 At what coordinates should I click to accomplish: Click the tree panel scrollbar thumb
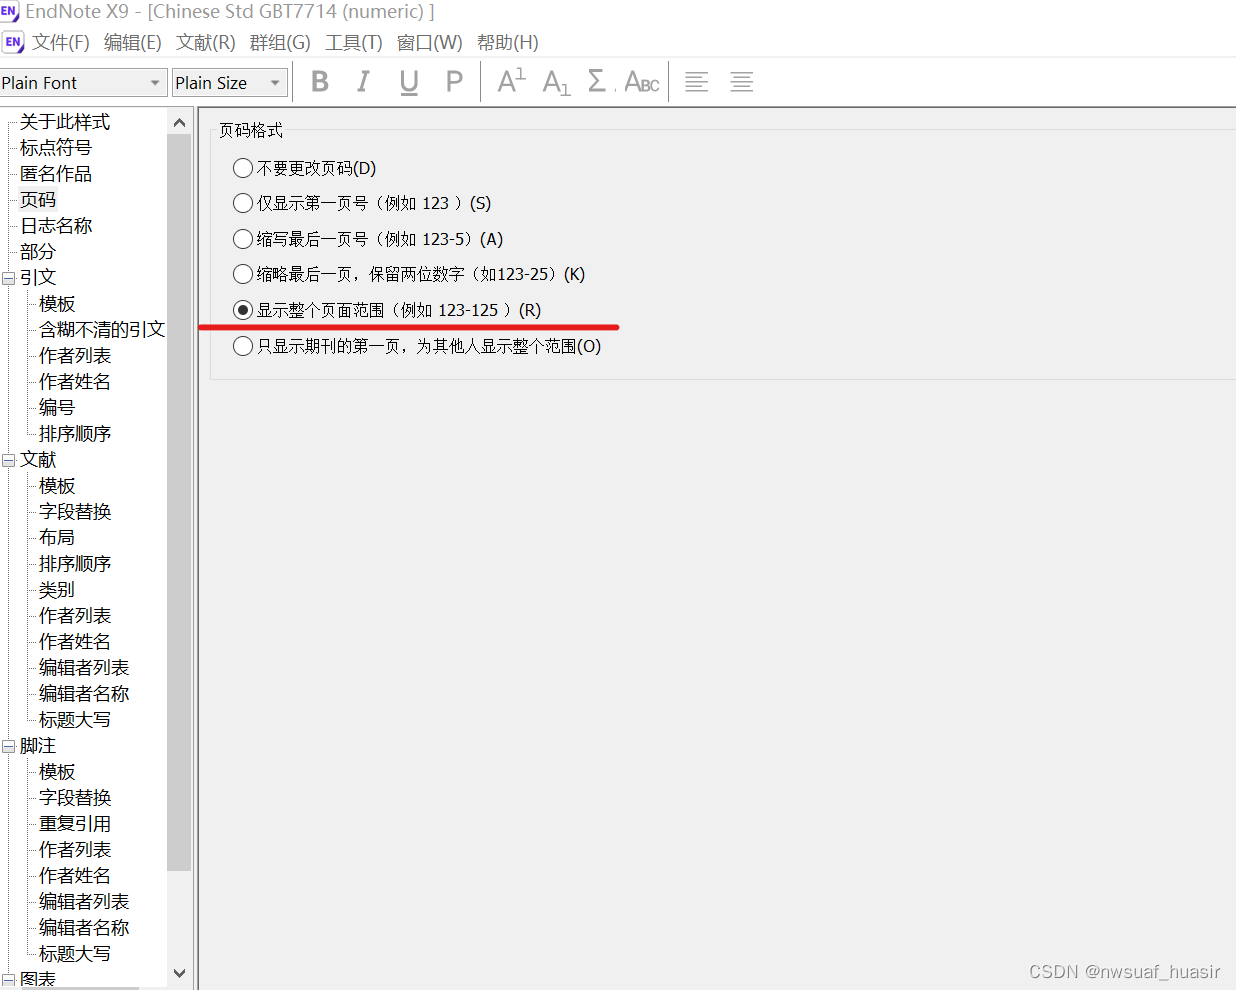click(179, 502)
